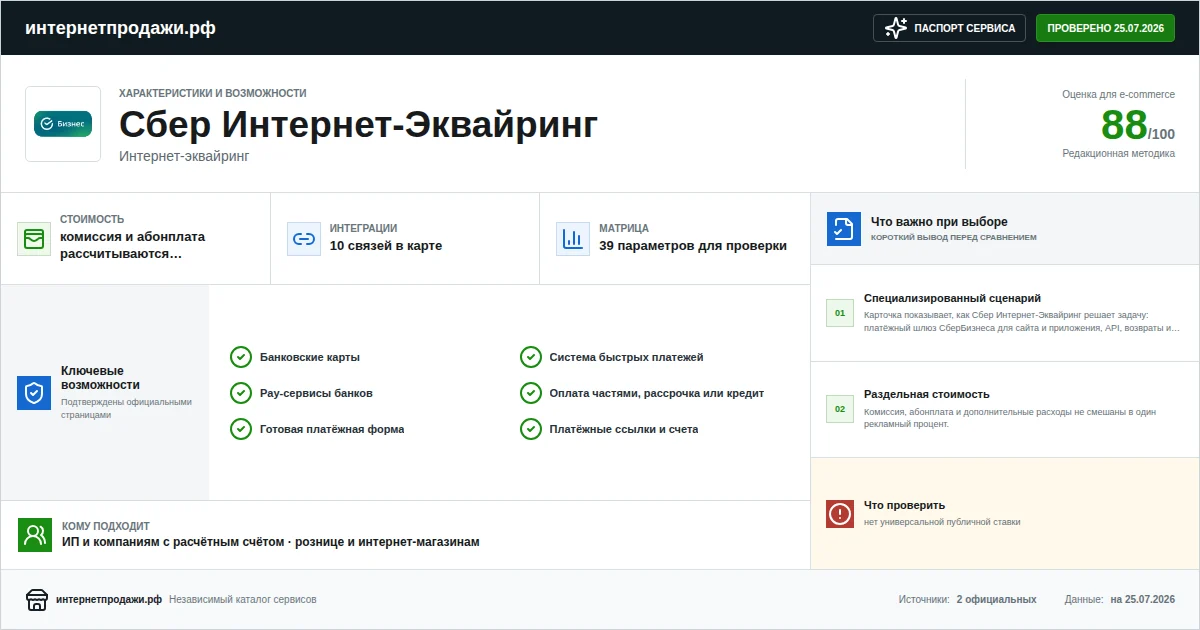Click the Специализированный сценарий heading
The image size is (1200, 630).
point(952,298)
